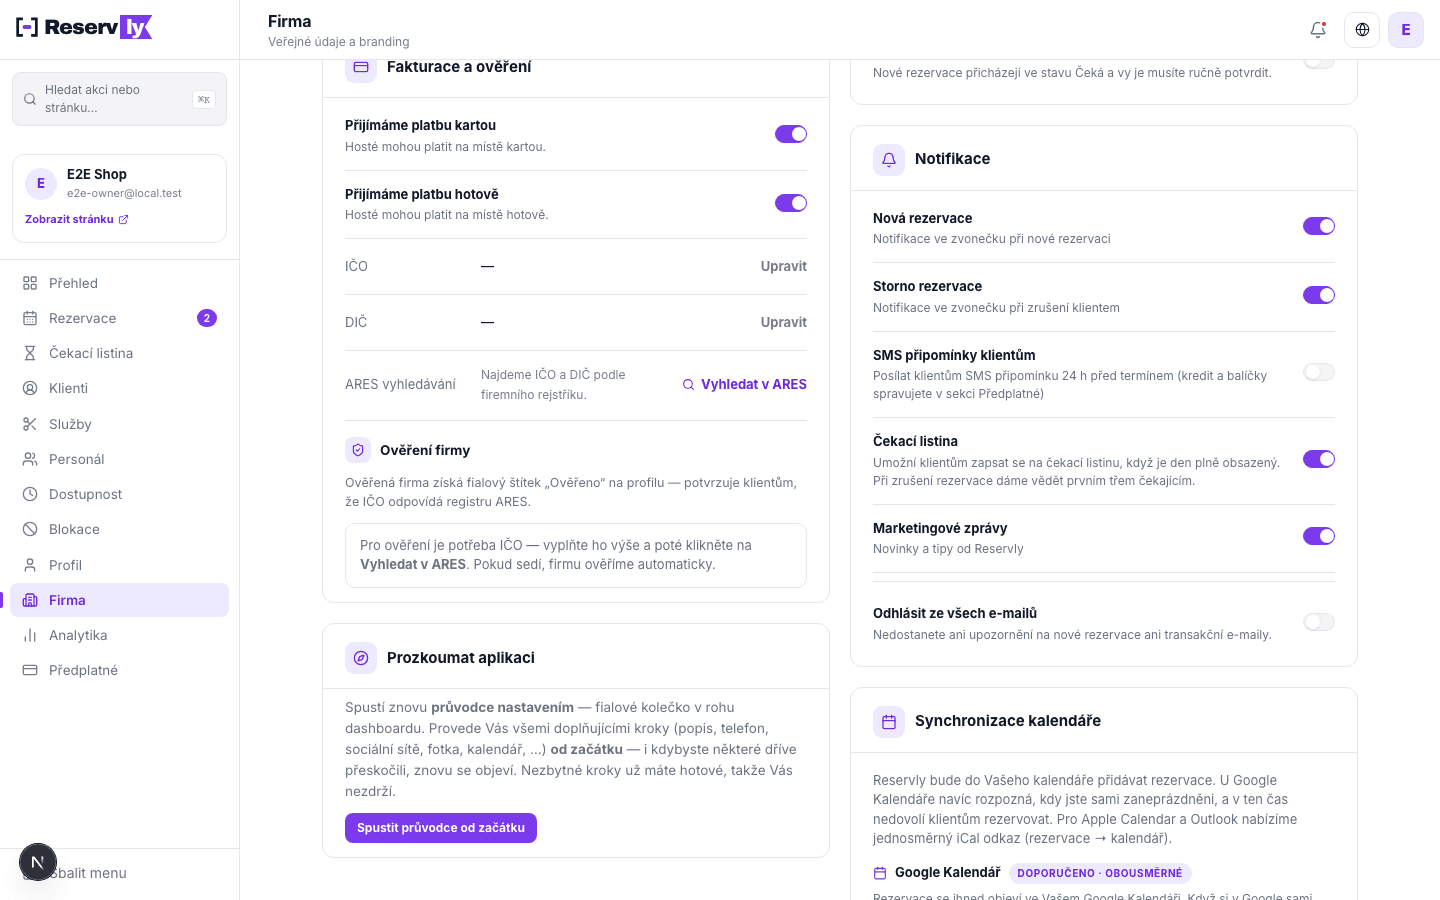Open the E user avatar menu

[x=1406, y=30]
